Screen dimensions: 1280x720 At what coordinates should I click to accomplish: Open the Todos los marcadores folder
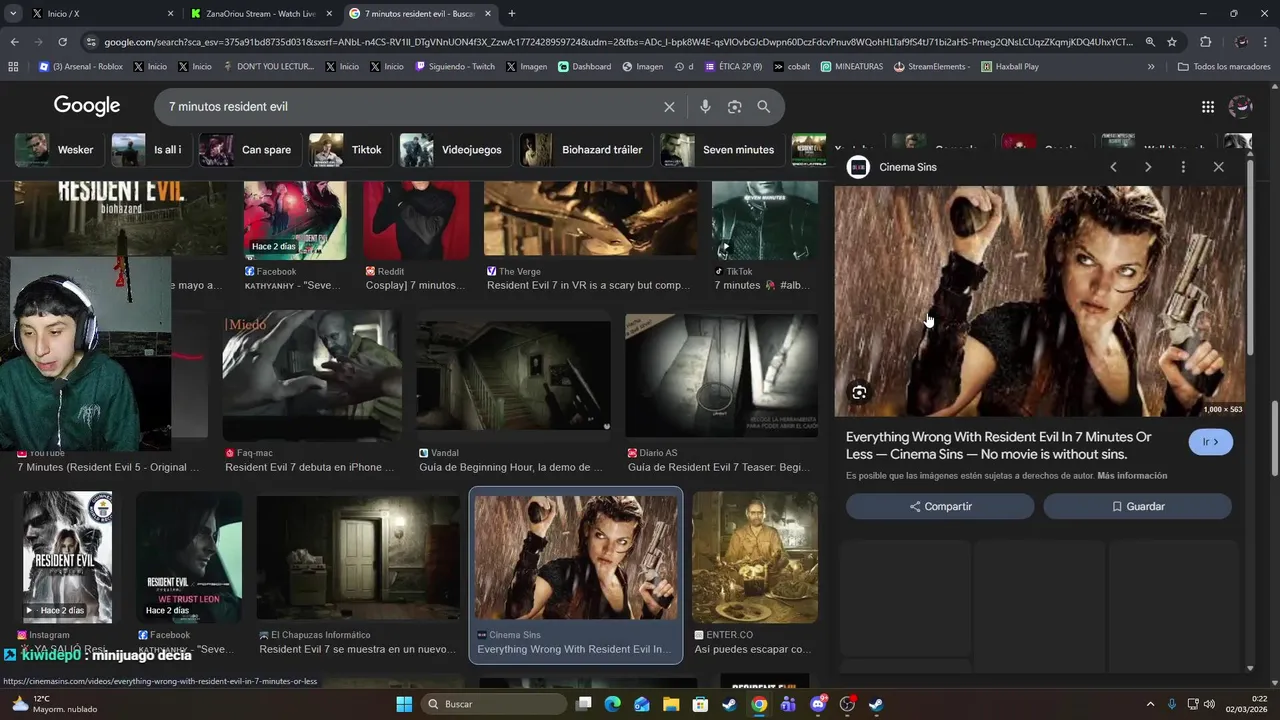coord(1224,67)
